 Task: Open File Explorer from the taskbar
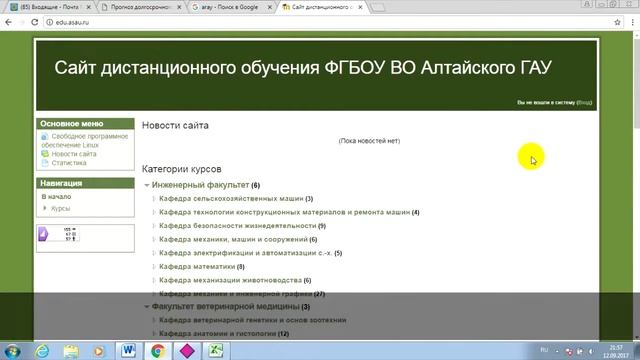(x=71, y=351)
